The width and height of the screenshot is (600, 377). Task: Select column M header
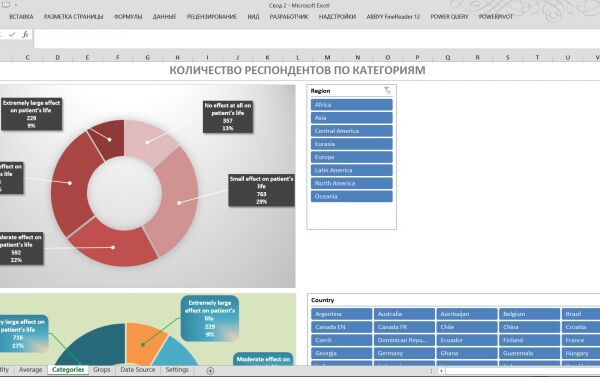pos(328,57)
